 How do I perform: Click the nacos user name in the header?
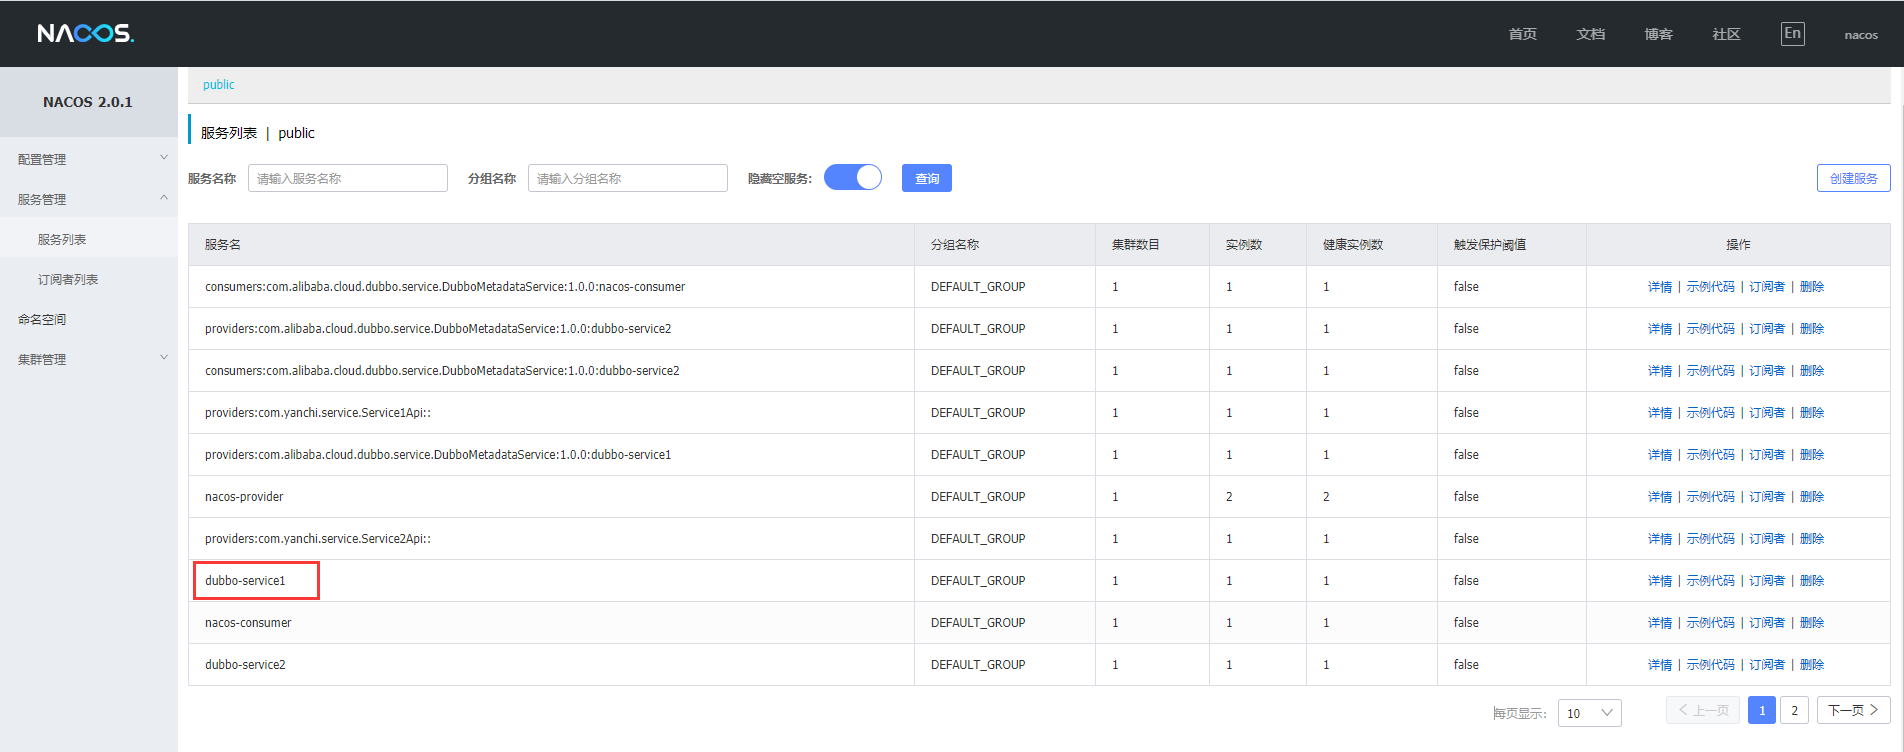pos(1861,35)
